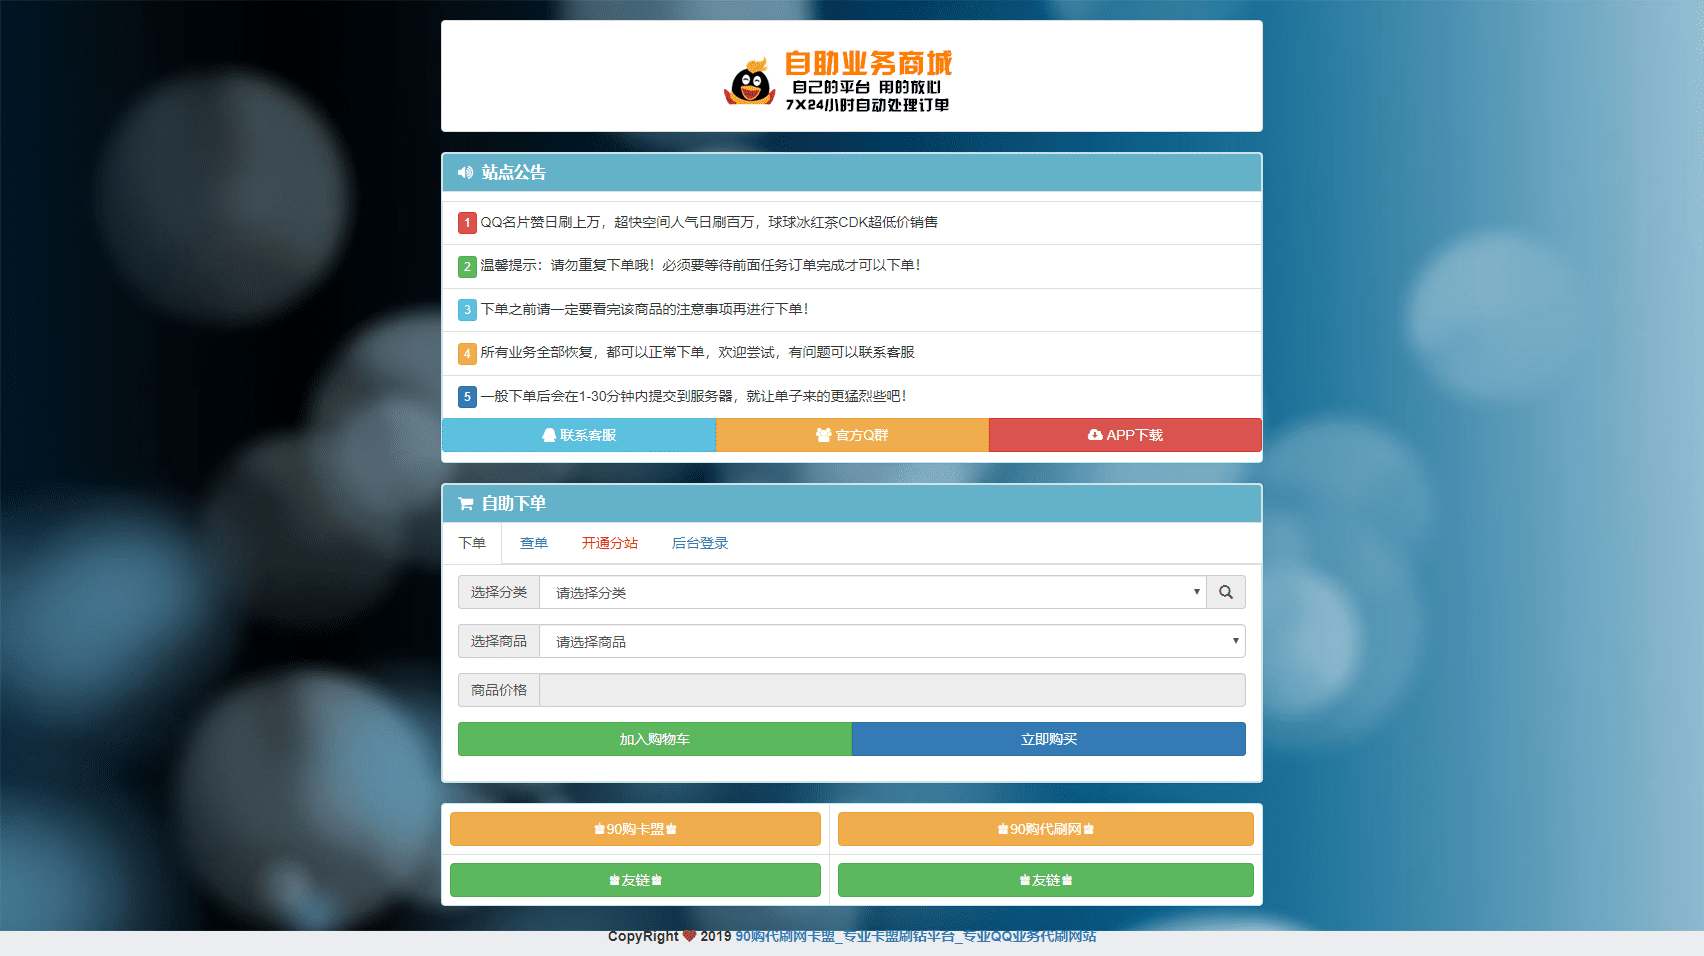Click the blue number 5 announcement badge
The width and height of the screenshot is (1704, 956).
click(x=467, y=397)
